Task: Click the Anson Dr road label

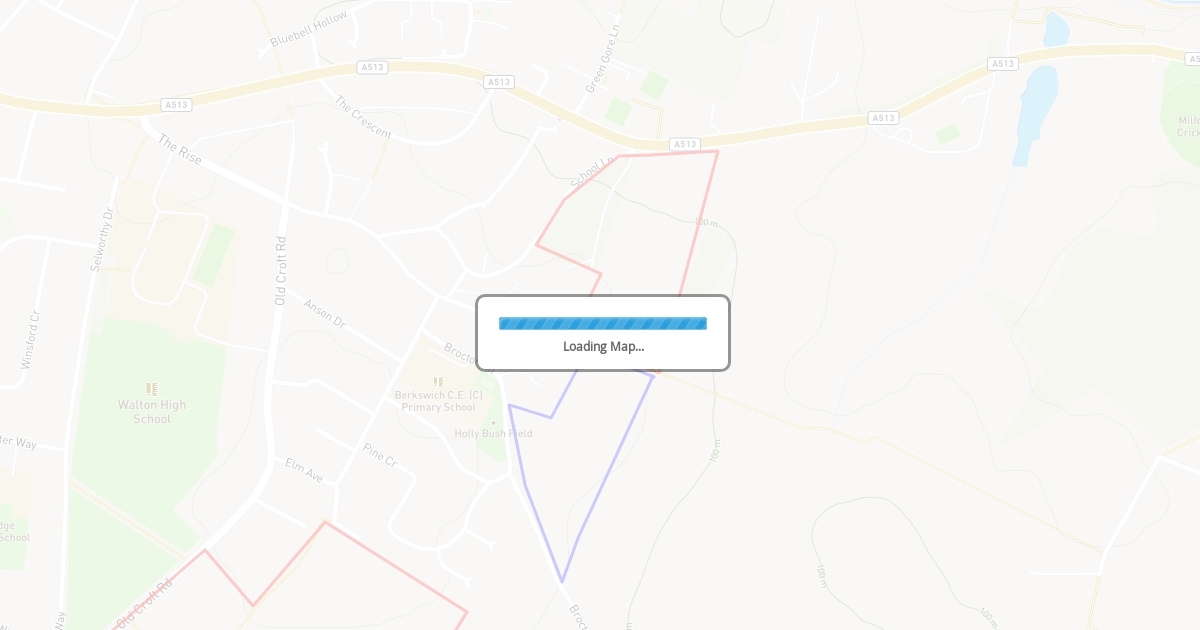Action: [324, 314]
